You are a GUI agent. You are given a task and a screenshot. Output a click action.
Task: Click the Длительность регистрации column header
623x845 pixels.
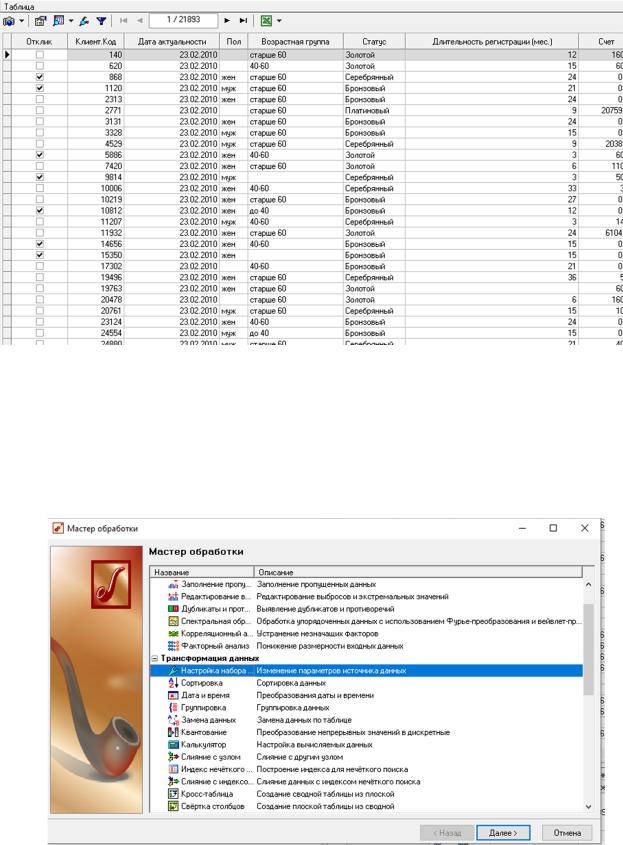[492, 41]
